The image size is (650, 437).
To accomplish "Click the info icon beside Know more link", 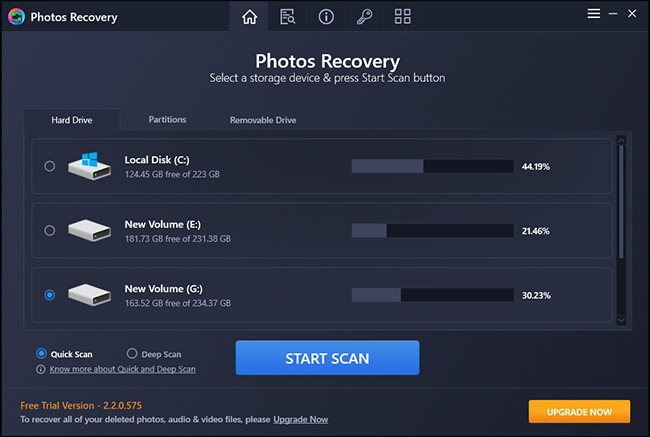I will click(41, 369).
